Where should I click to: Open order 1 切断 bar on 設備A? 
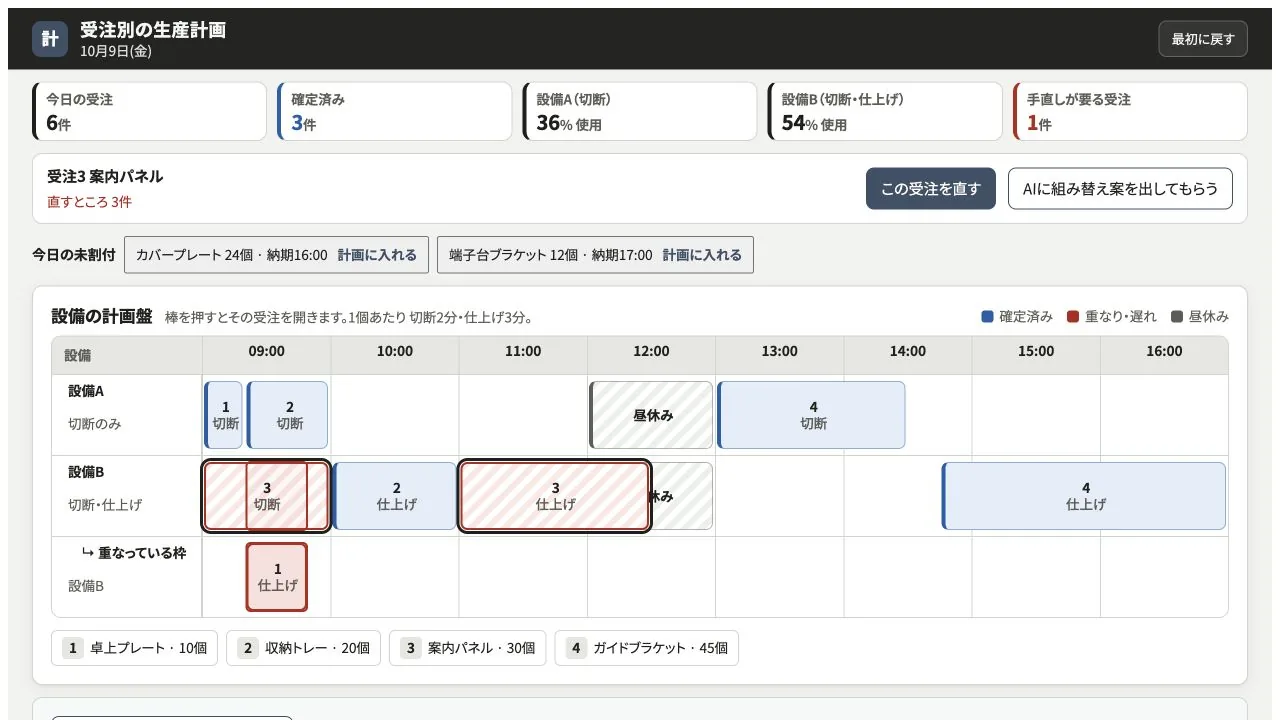224,415
